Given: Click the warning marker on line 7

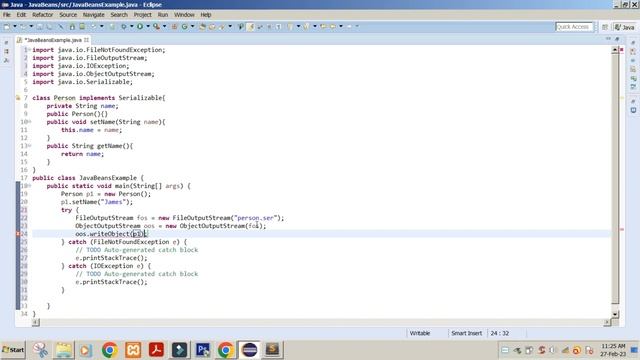Looking at the screenshot, I should coord(18,98).
